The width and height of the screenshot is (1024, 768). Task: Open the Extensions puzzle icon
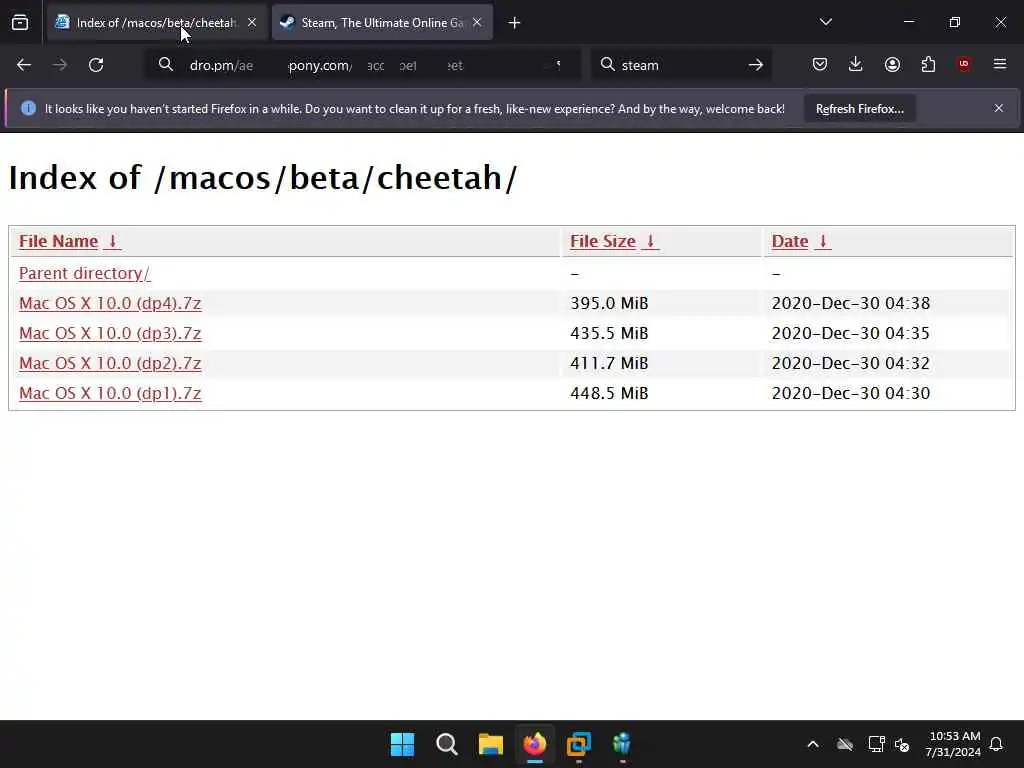[928, 64]
